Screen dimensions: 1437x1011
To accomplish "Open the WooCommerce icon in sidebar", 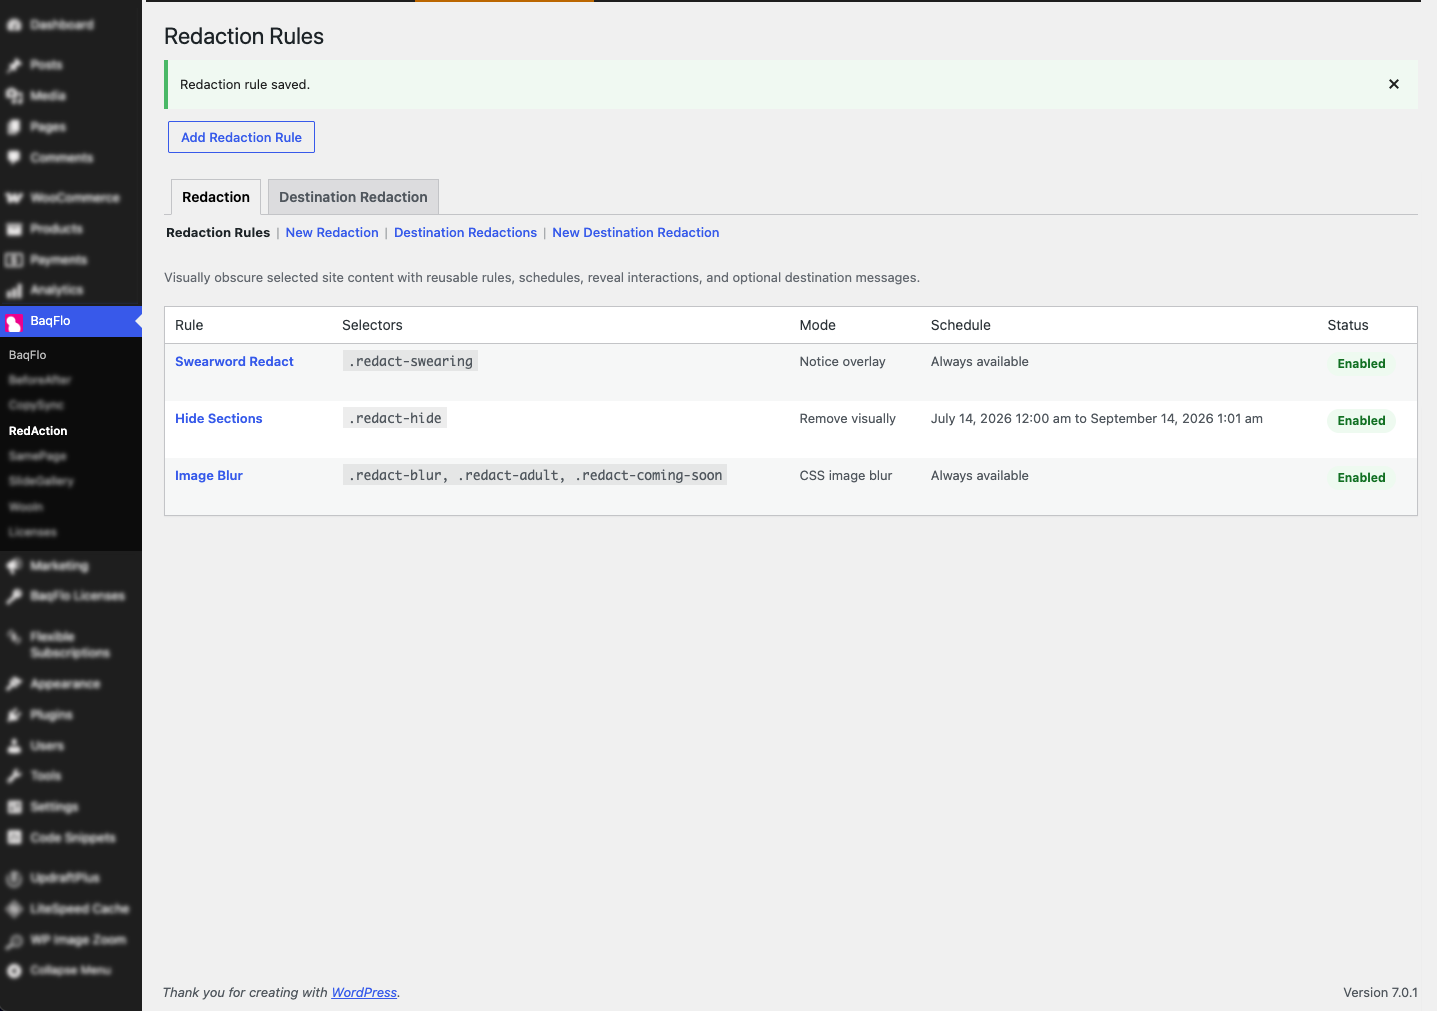I will pyautogui.click(x=14, y=198).
